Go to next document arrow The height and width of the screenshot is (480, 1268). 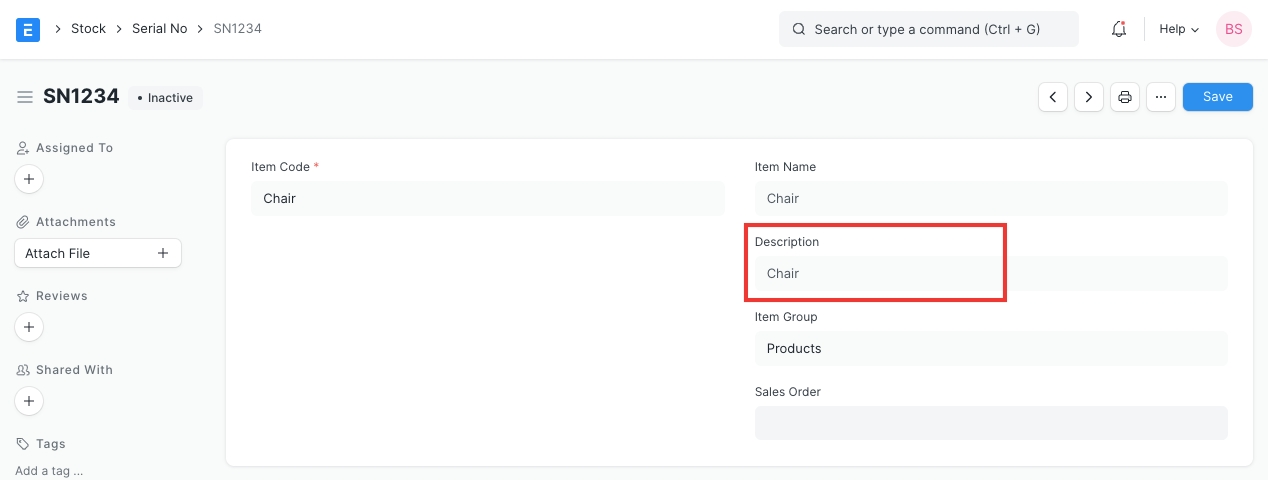tap(1089, 97)
